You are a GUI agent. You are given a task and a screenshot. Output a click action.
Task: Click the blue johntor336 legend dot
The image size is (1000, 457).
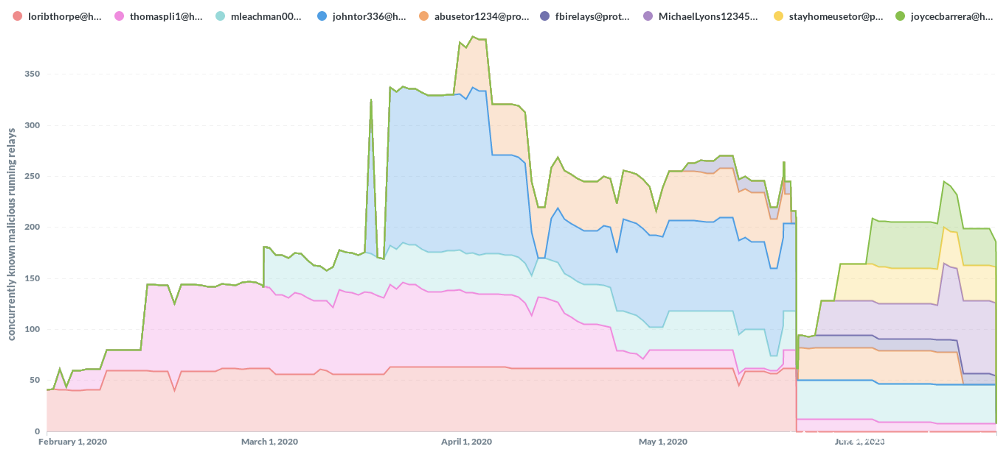322,17
